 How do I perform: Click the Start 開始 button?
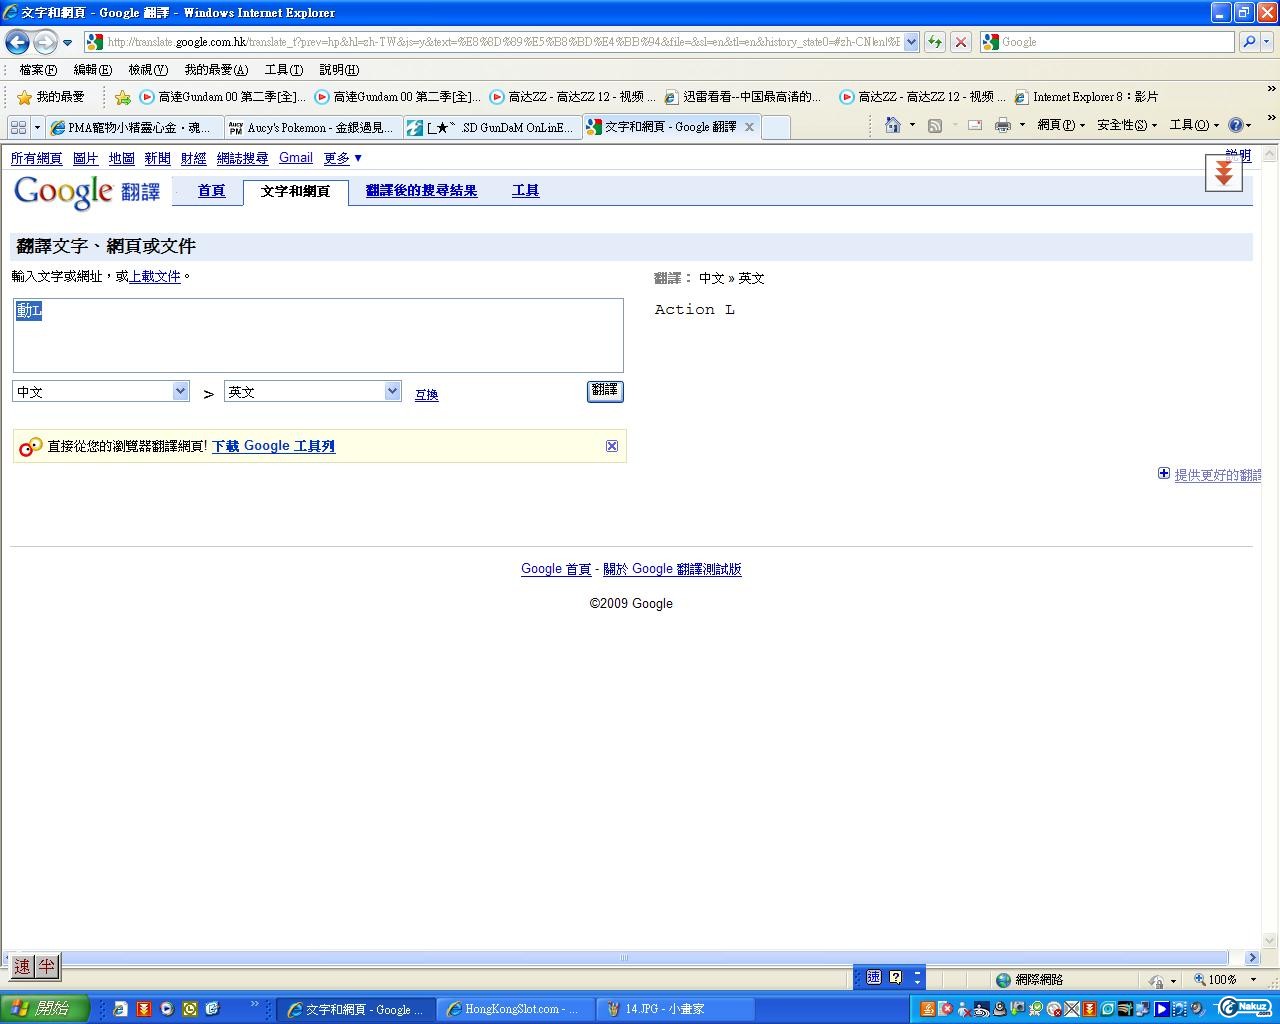click(x=44, y=1009)
